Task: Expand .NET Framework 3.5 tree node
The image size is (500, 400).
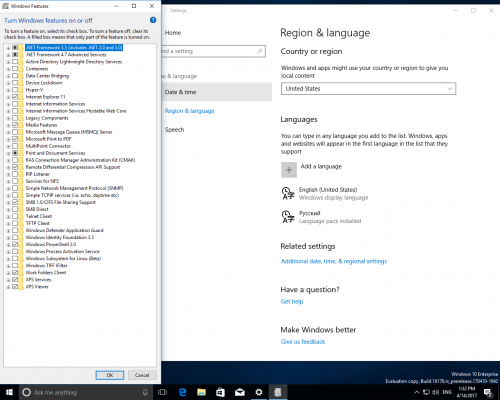Action: (8, 48)
